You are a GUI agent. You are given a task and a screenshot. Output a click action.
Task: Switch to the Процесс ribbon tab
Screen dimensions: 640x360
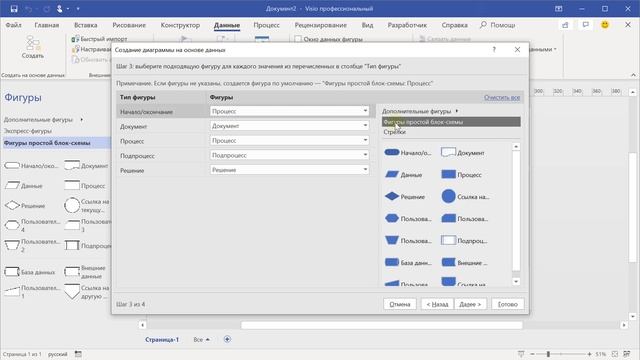pos(267,25)
